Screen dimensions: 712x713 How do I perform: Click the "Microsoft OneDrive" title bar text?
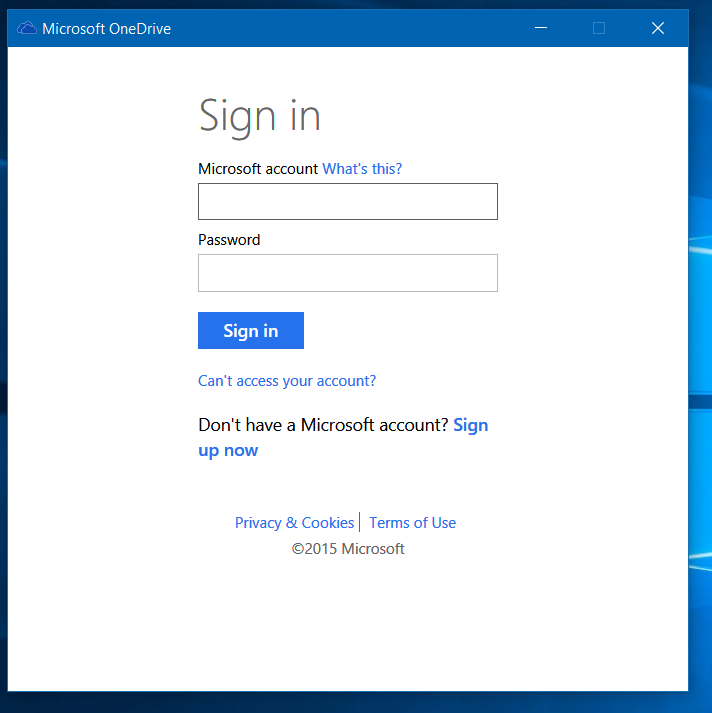click(106, 29)
